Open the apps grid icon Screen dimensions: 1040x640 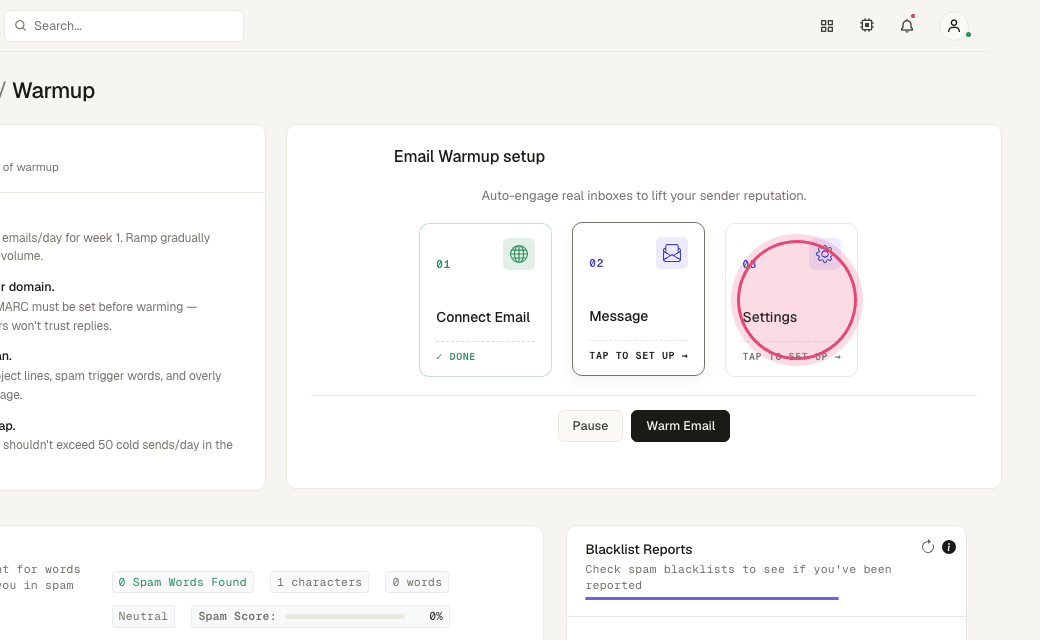[x=826, y=26]
